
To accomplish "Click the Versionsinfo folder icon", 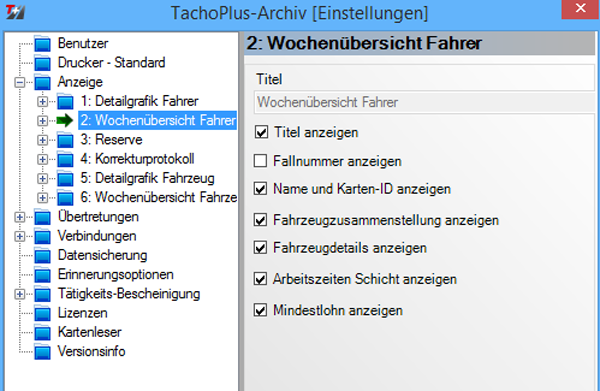I will coord(42,352).
